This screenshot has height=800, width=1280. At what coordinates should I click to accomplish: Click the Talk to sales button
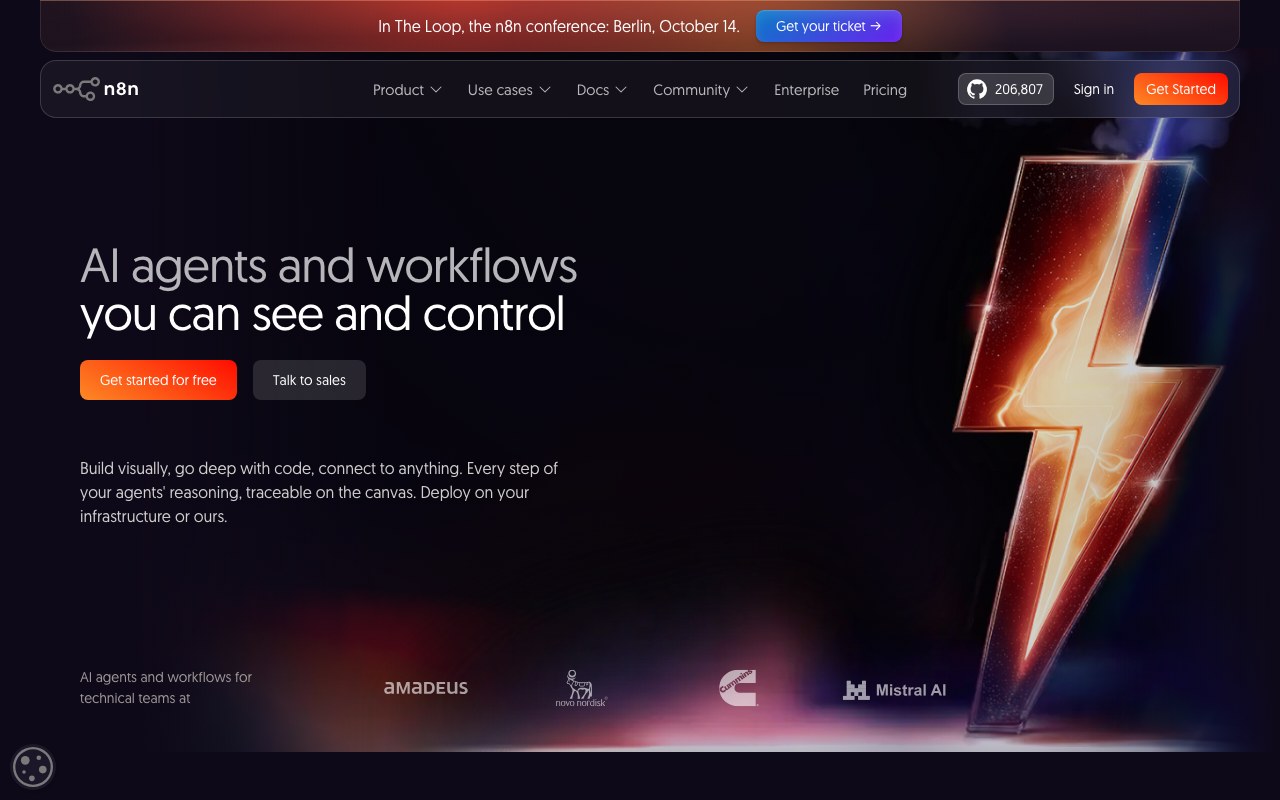point(309,380)
